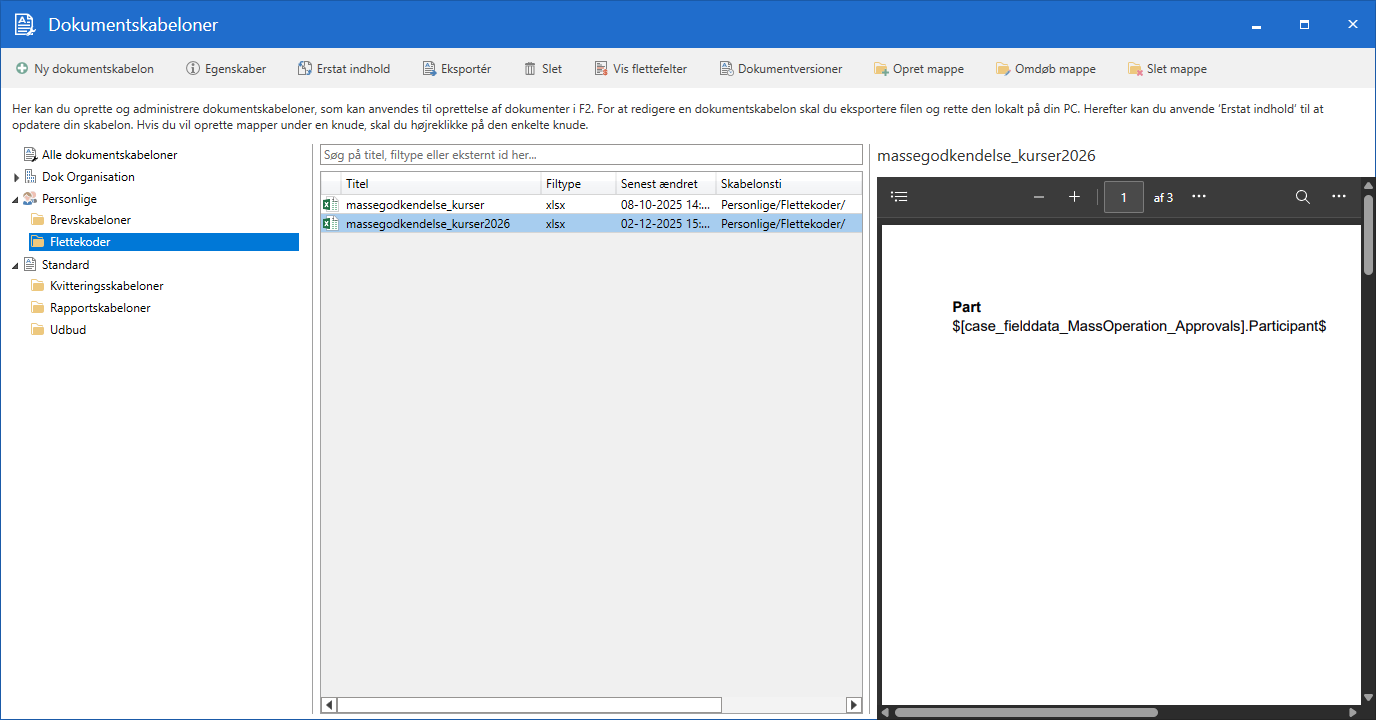Click the template search field

[x=590, y=154]
